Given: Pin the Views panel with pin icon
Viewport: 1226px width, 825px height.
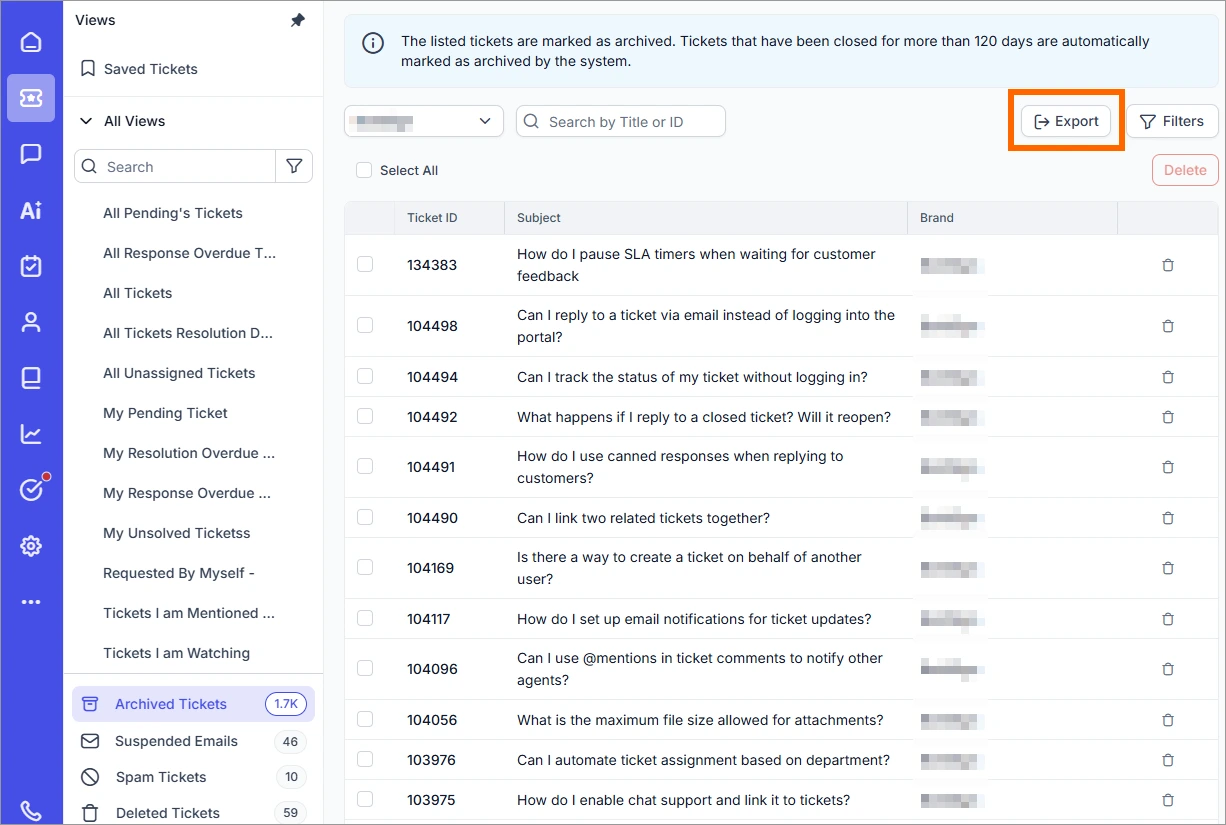Looking at the screenshot, I should [x=298, y=20].
